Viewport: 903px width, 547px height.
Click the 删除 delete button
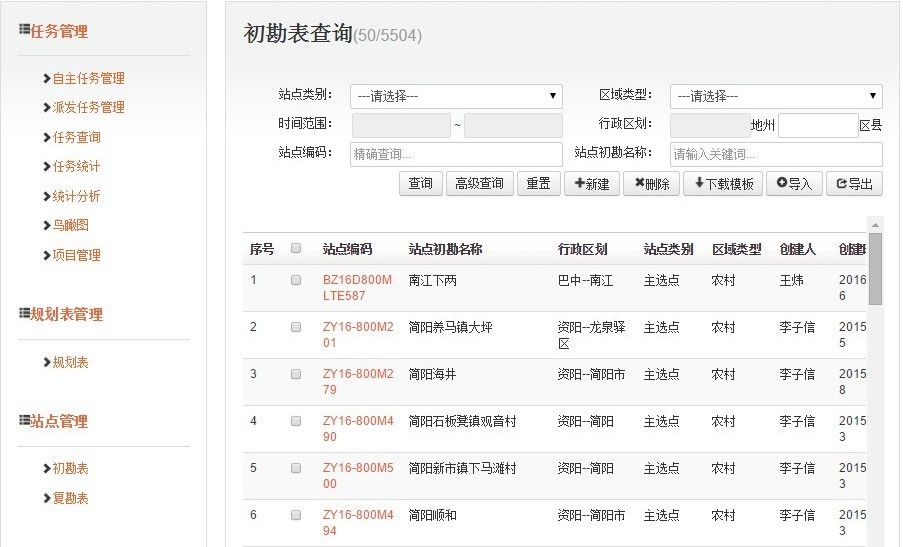(650, 184)
